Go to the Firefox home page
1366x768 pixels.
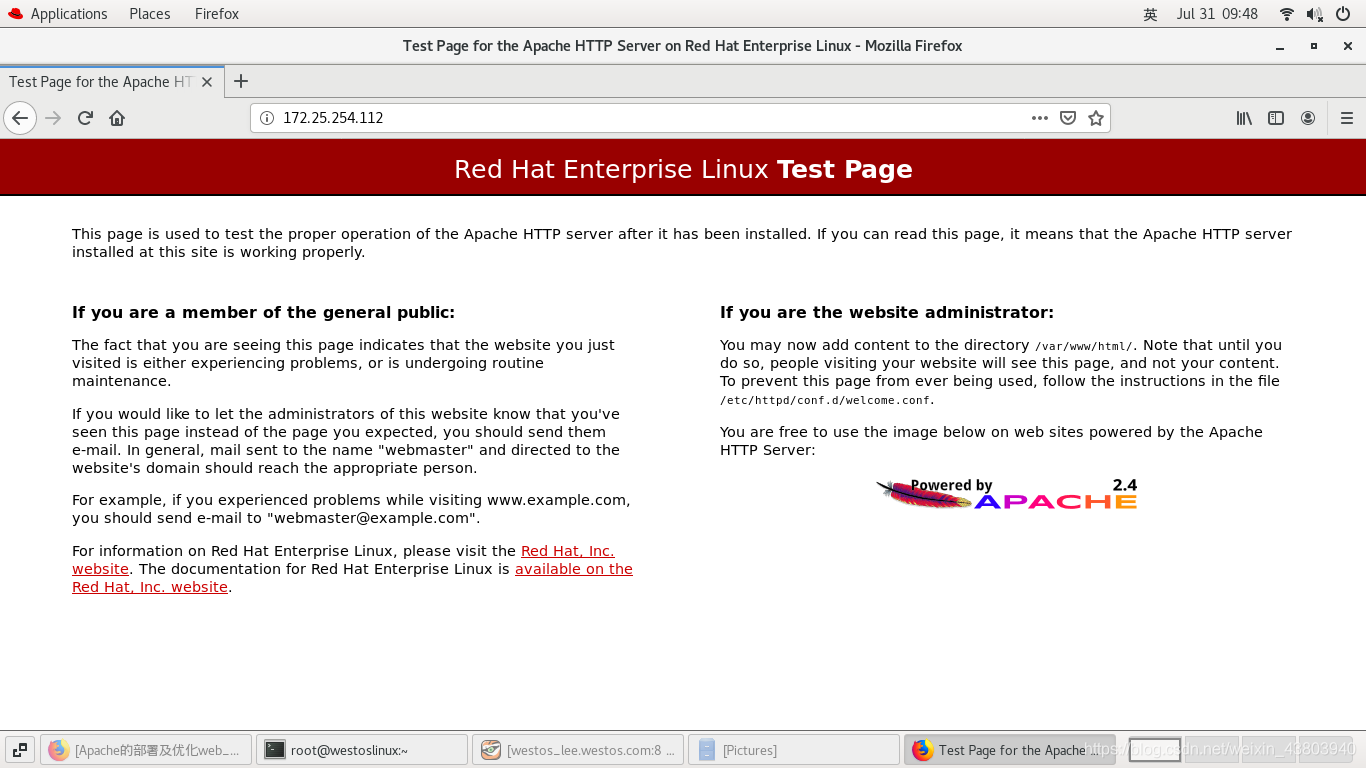pyautogui.click(x=117, y=118)
